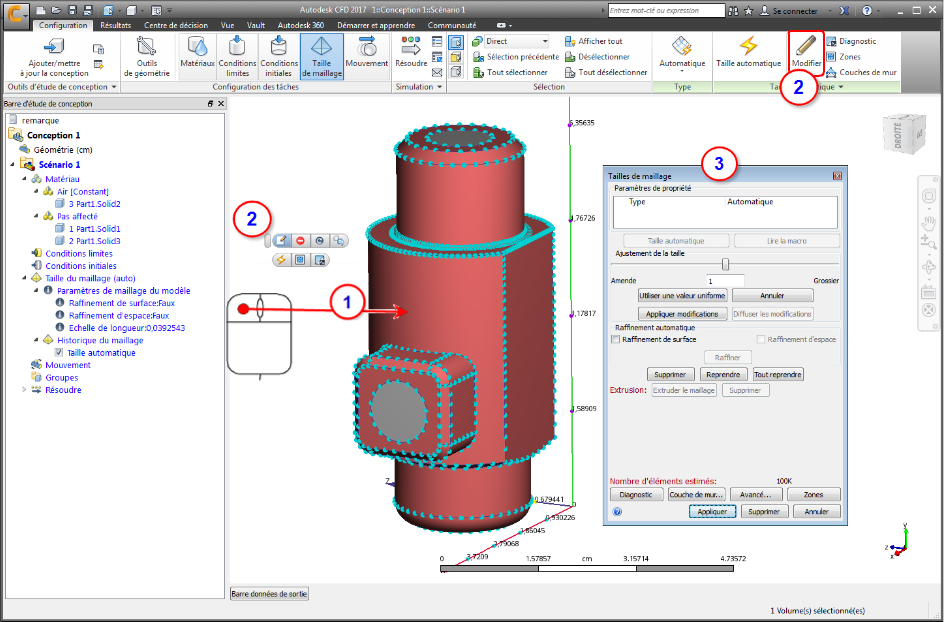Click the save icon in quick access toolbar
Viewport: 944px width, 622px height.
tap(71, 10)
